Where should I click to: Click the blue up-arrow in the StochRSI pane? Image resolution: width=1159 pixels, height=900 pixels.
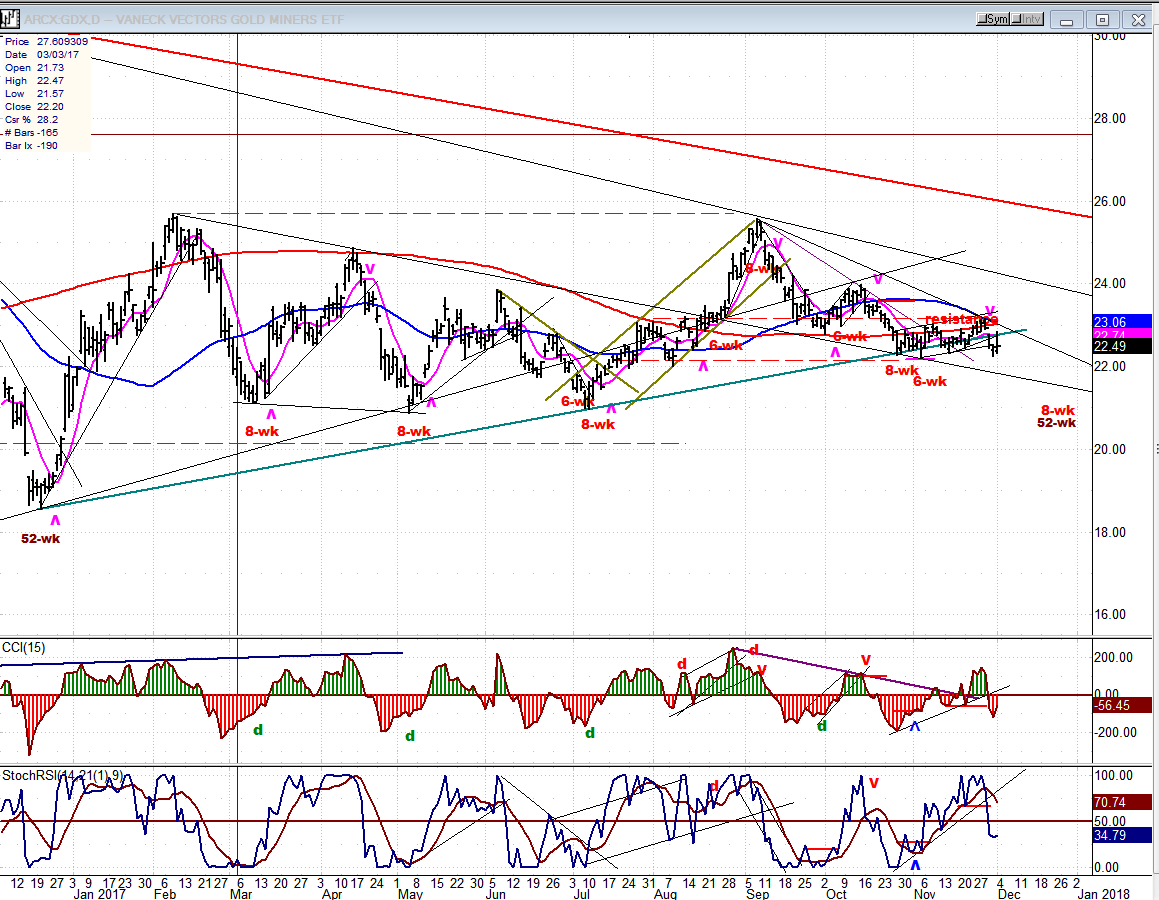click(915, 864)
